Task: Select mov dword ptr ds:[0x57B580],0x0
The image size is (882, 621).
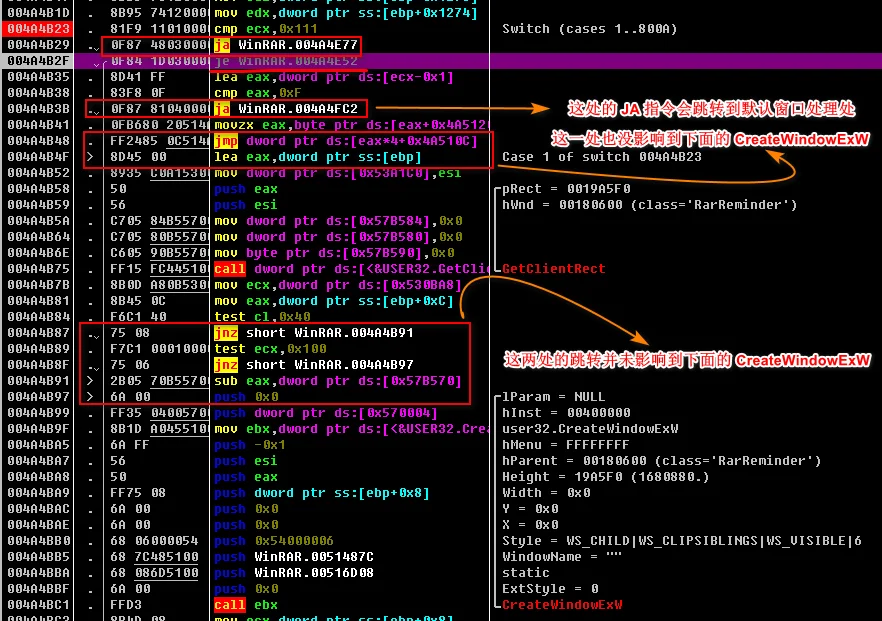Action: (x=338, y=237)
